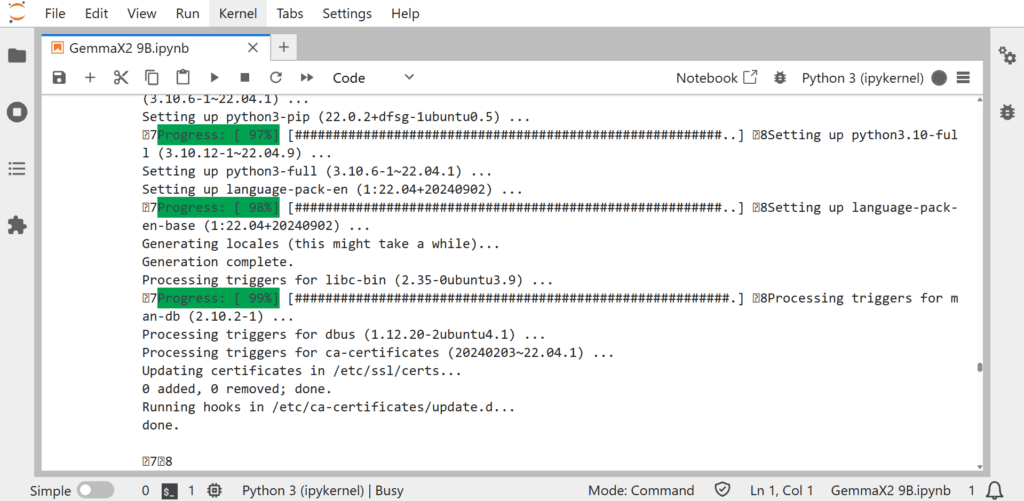Copy the selected cell
This screenshot has height=501, width=1024.
tap(152, 78)
